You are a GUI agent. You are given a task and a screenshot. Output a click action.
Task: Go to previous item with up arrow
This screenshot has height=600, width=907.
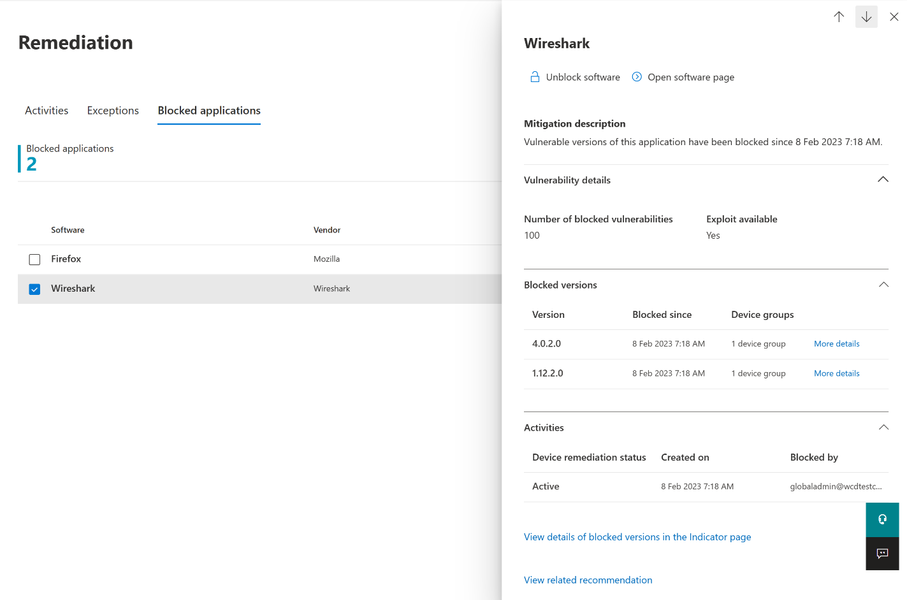pyautogui.click(x=839, y=17)
